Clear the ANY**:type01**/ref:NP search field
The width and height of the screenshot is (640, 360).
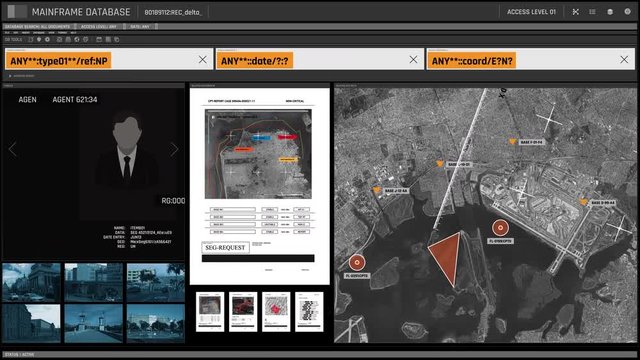[x=202, y=60]
